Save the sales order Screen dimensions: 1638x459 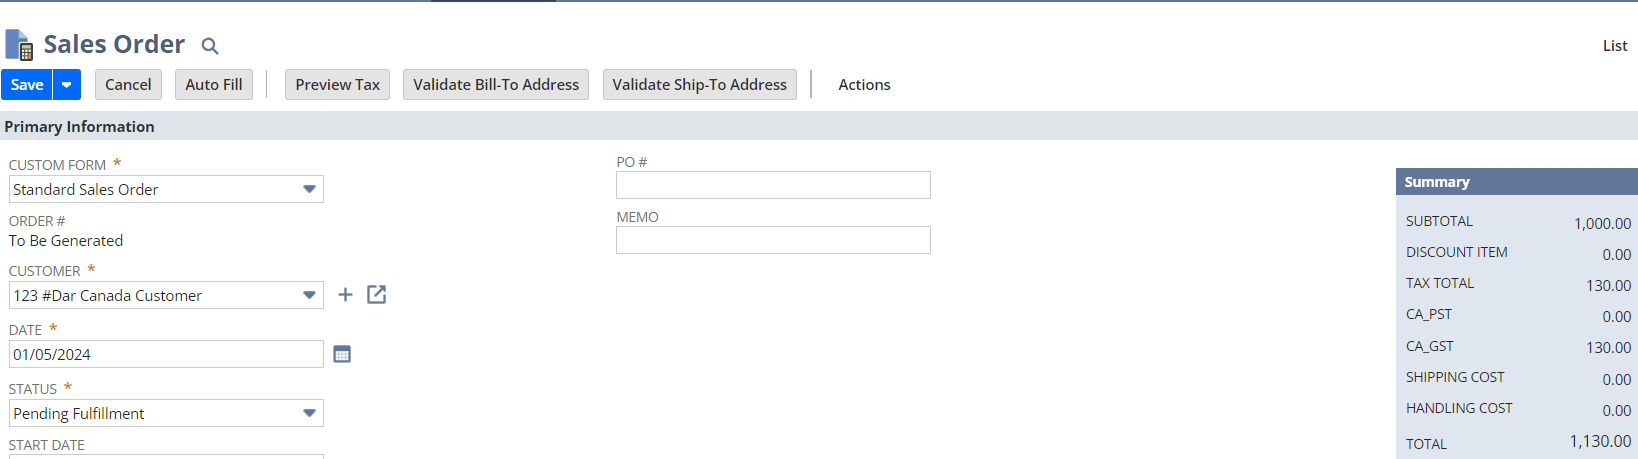point(27,85)
